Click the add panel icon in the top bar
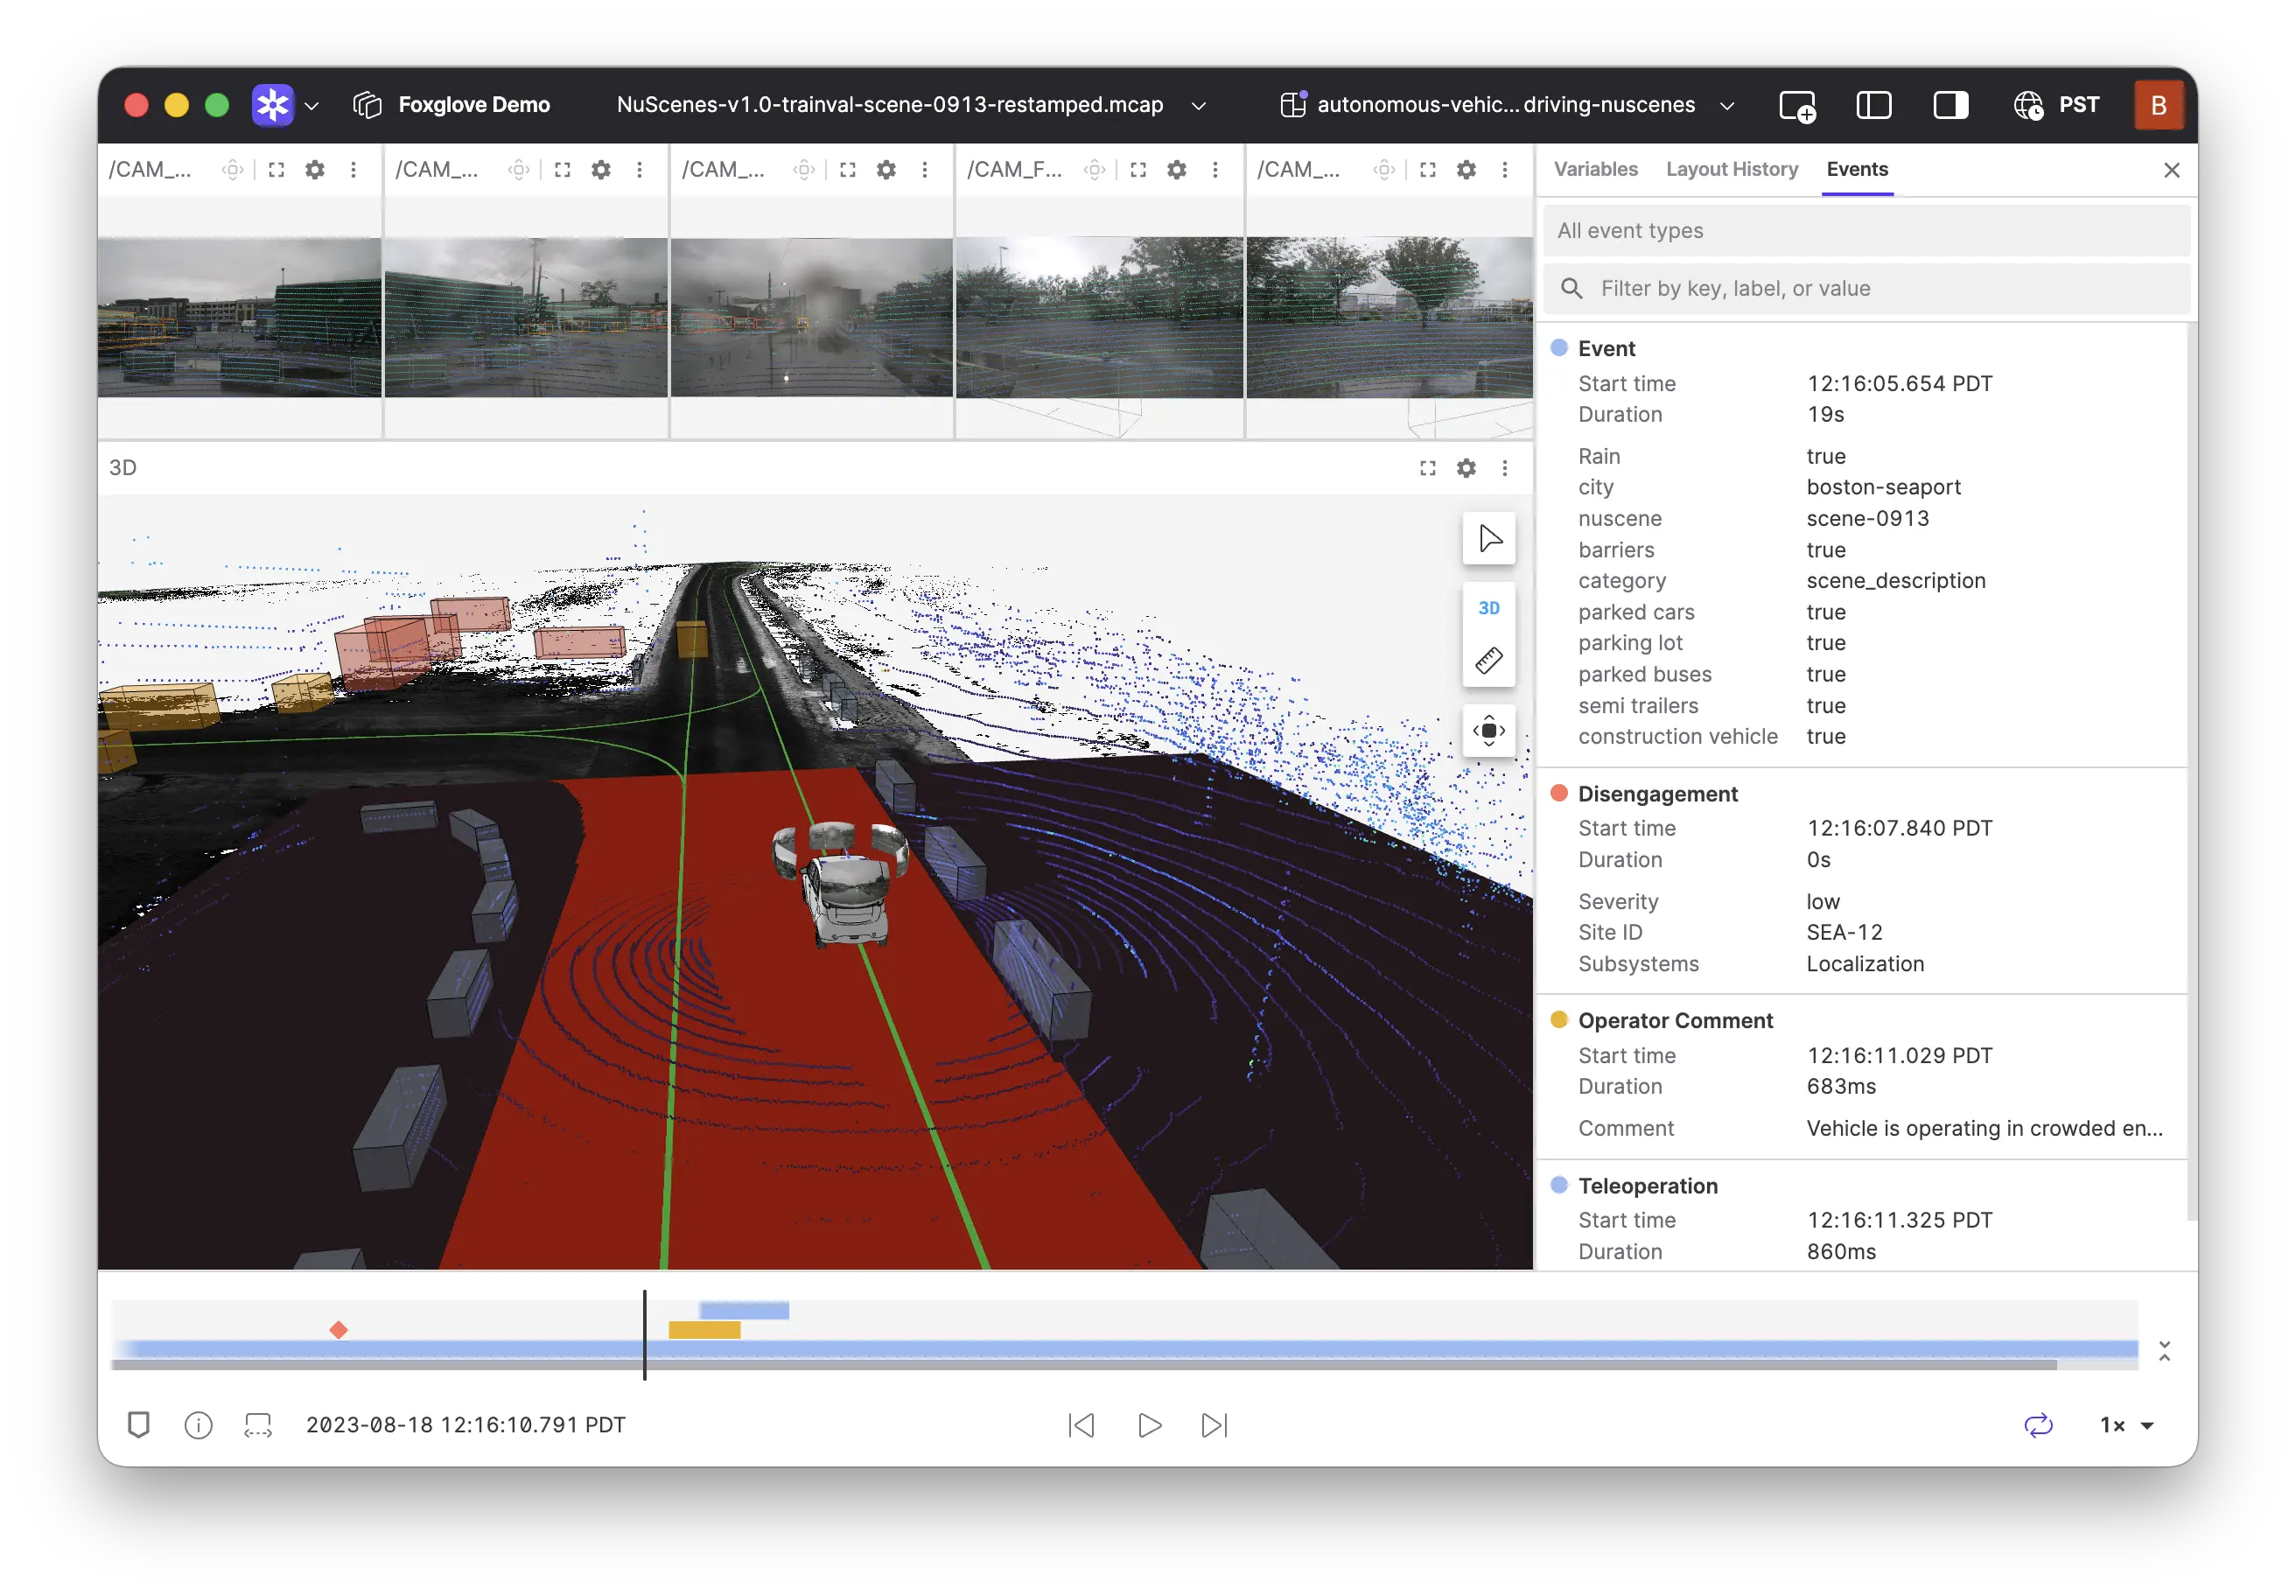The height and width of the screenshot is (1596, 2296). [x=1796, y=106]
